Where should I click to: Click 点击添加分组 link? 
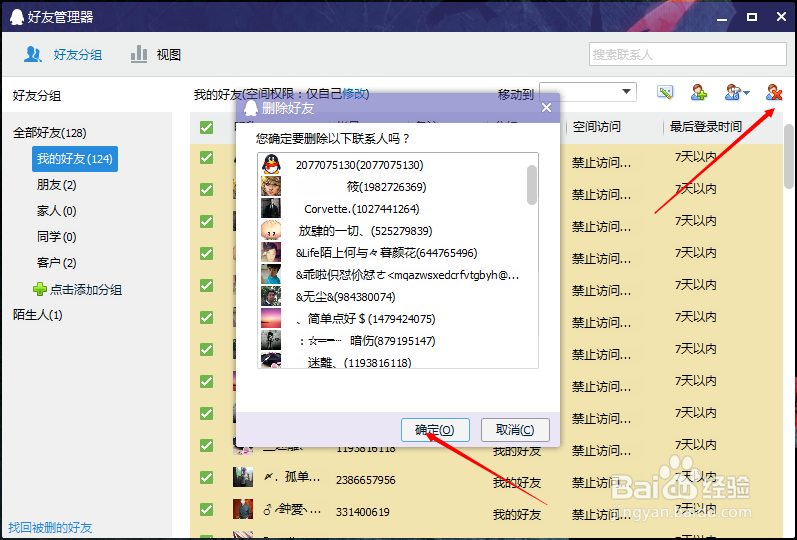[86, 290]
